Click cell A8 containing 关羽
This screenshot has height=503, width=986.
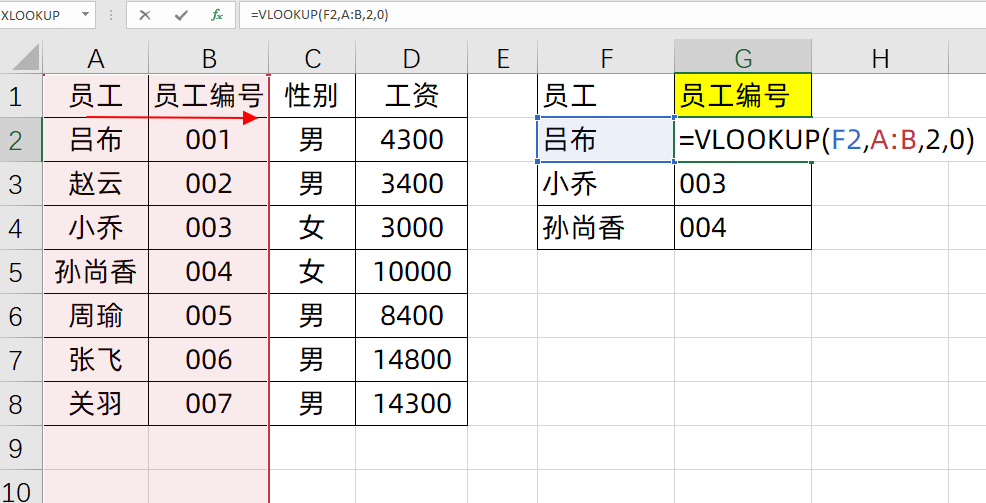96,404
